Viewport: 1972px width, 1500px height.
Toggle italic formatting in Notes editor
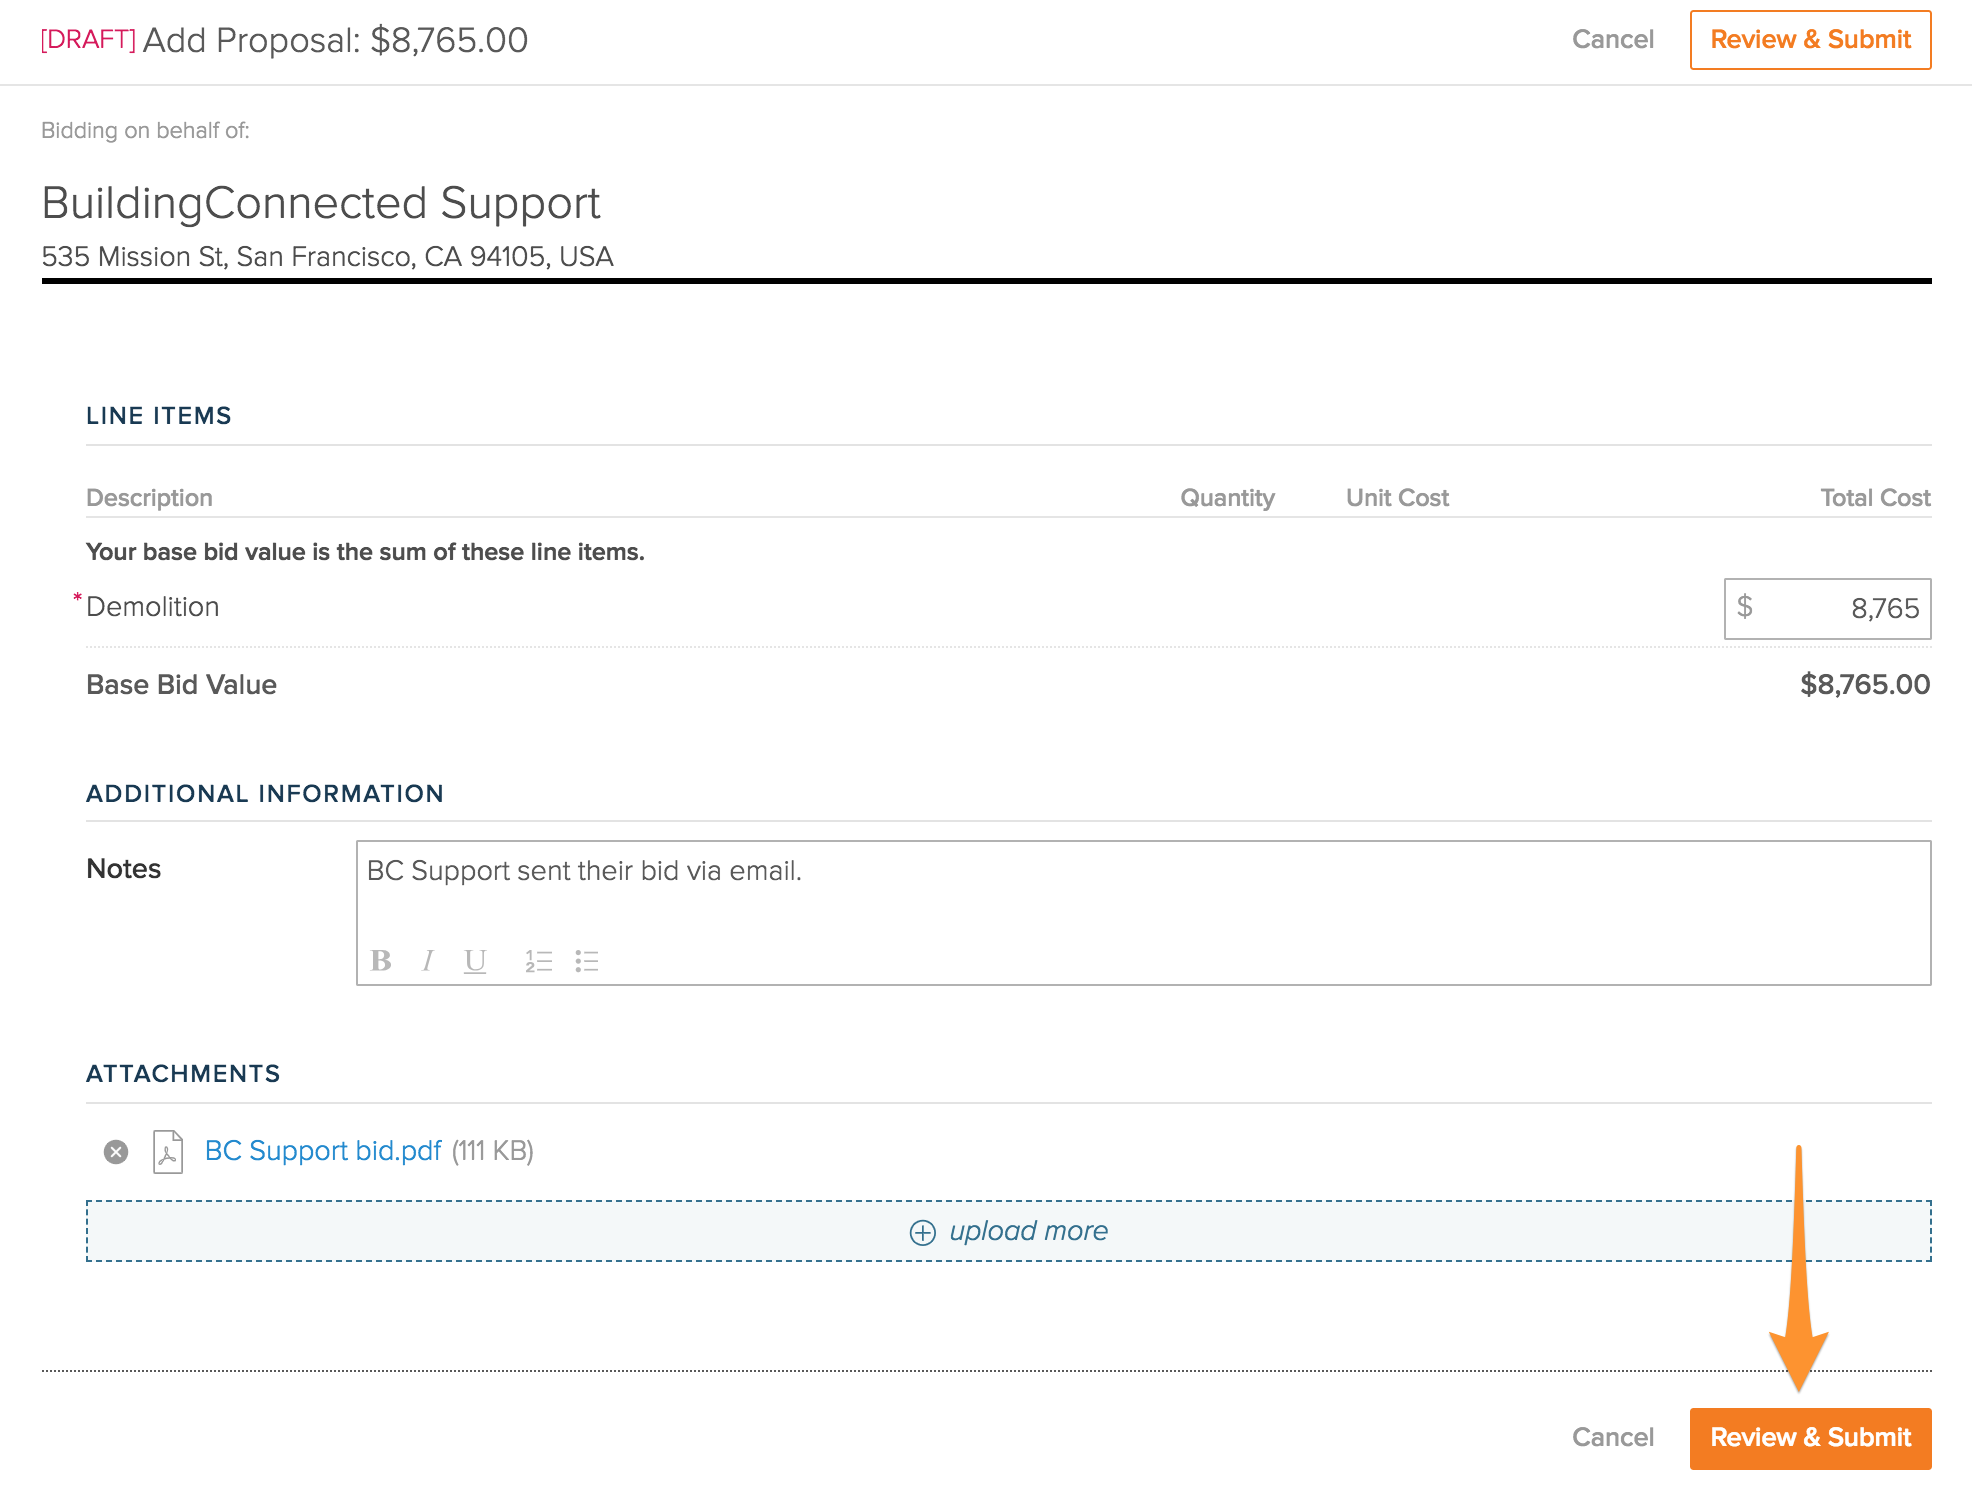point(428,961)
